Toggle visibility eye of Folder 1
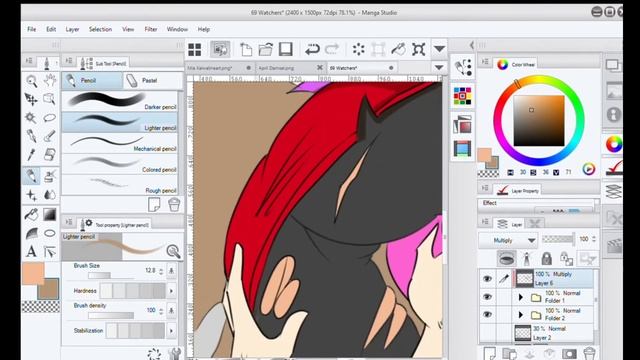 pyautogui.click(x=487, y=297)
